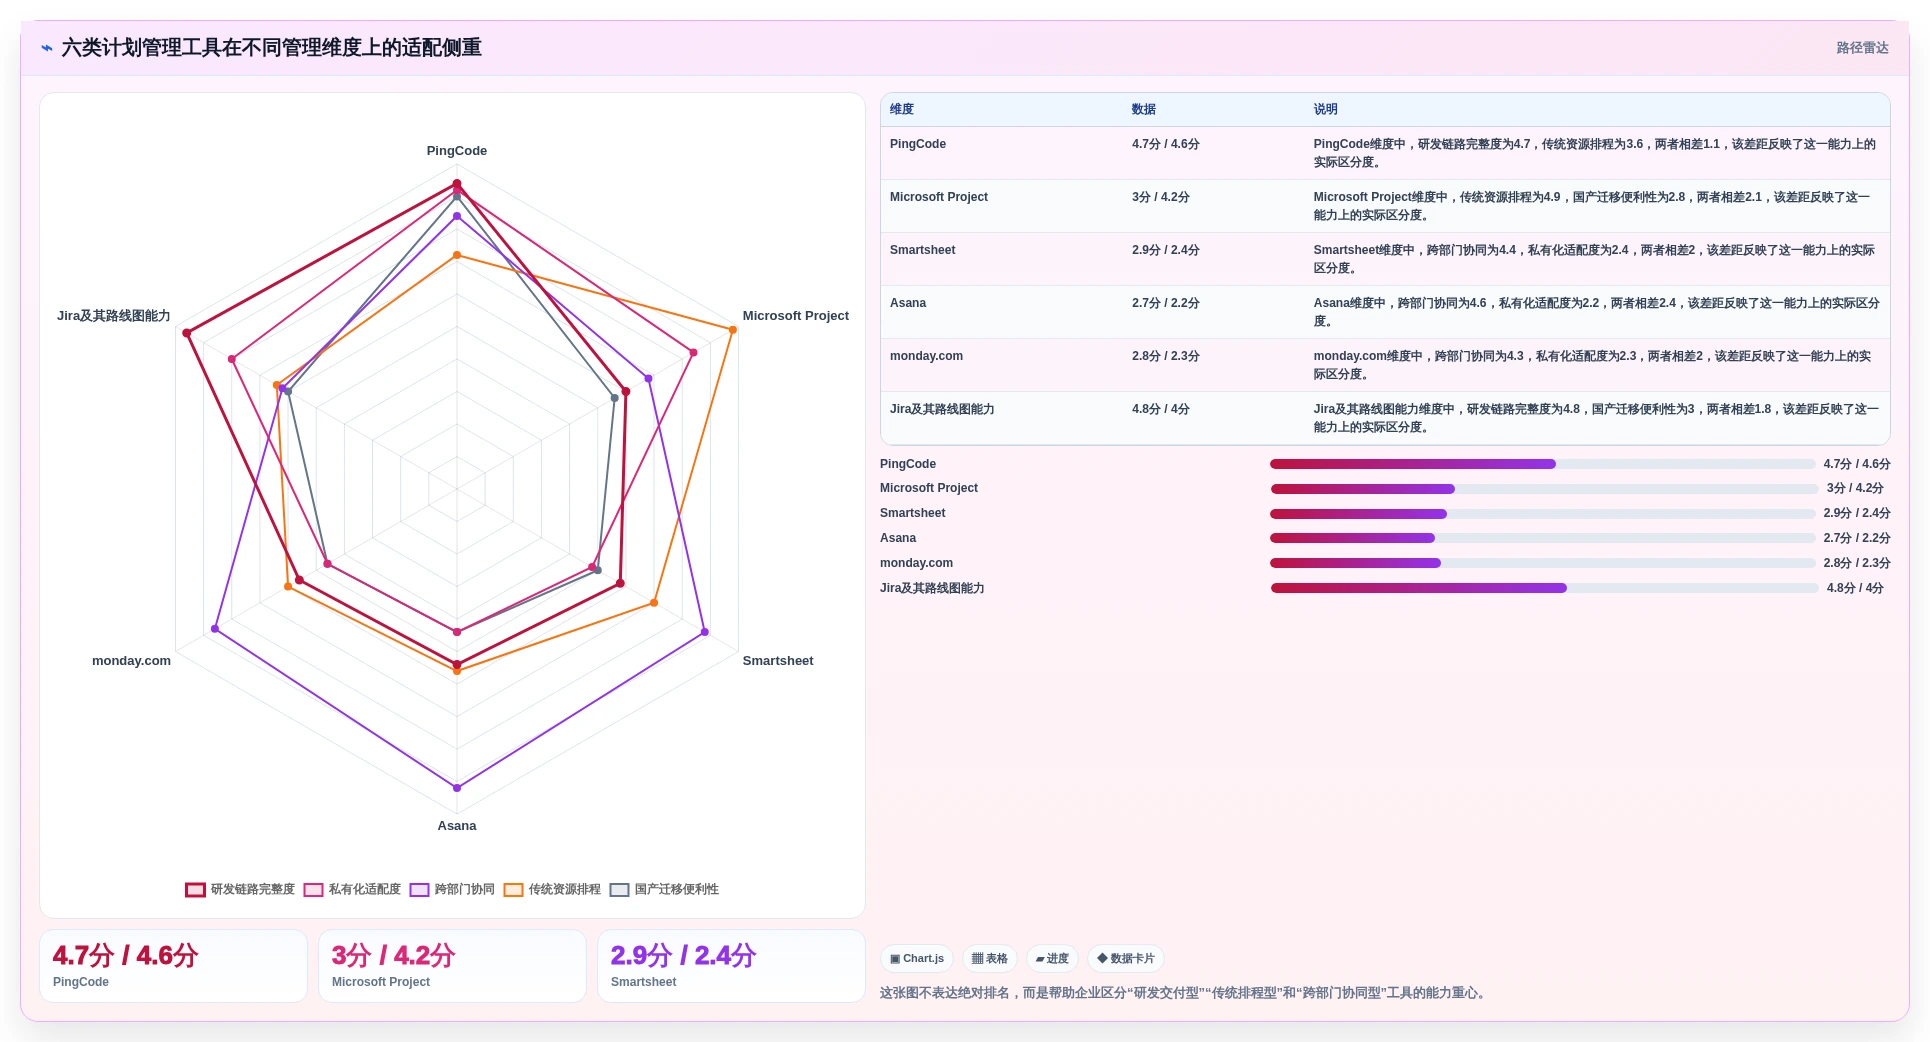Screen dimensions: 1930x1042
Task: Select the Microsoft Project table row name
Action: point(939,197)
